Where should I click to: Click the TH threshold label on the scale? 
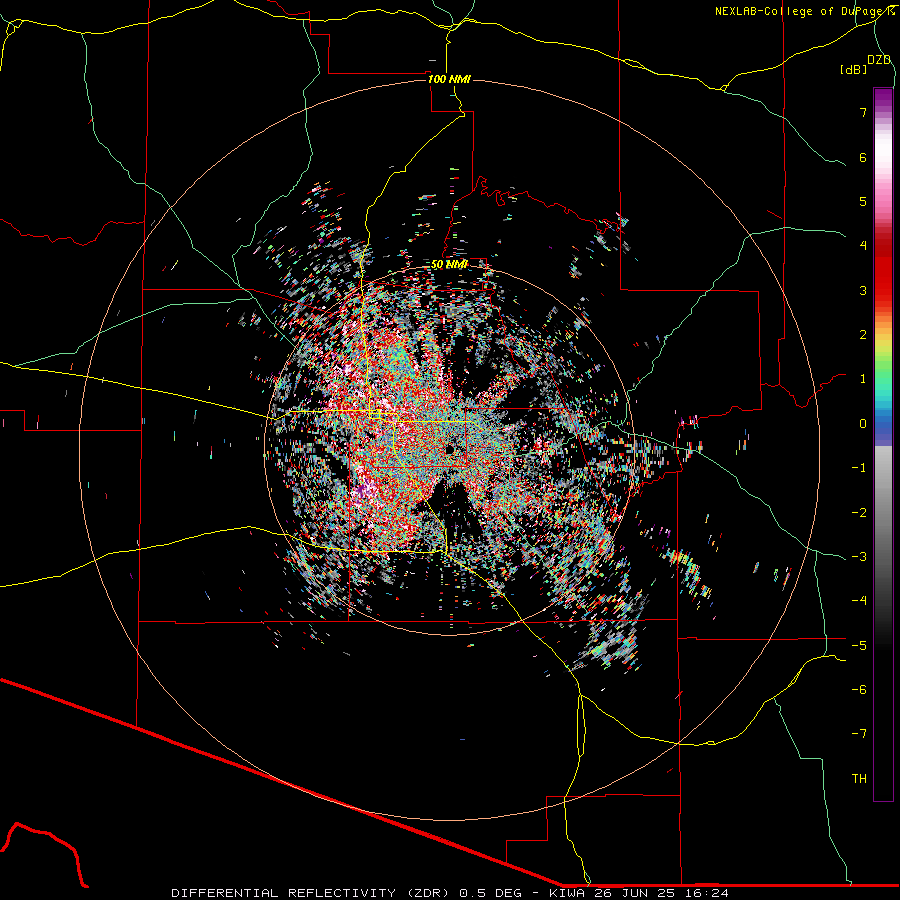pos(859,779)
